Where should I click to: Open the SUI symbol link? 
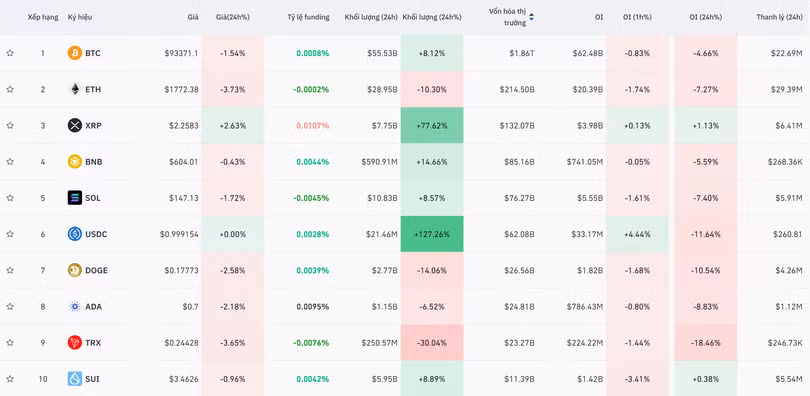[92, 379]
